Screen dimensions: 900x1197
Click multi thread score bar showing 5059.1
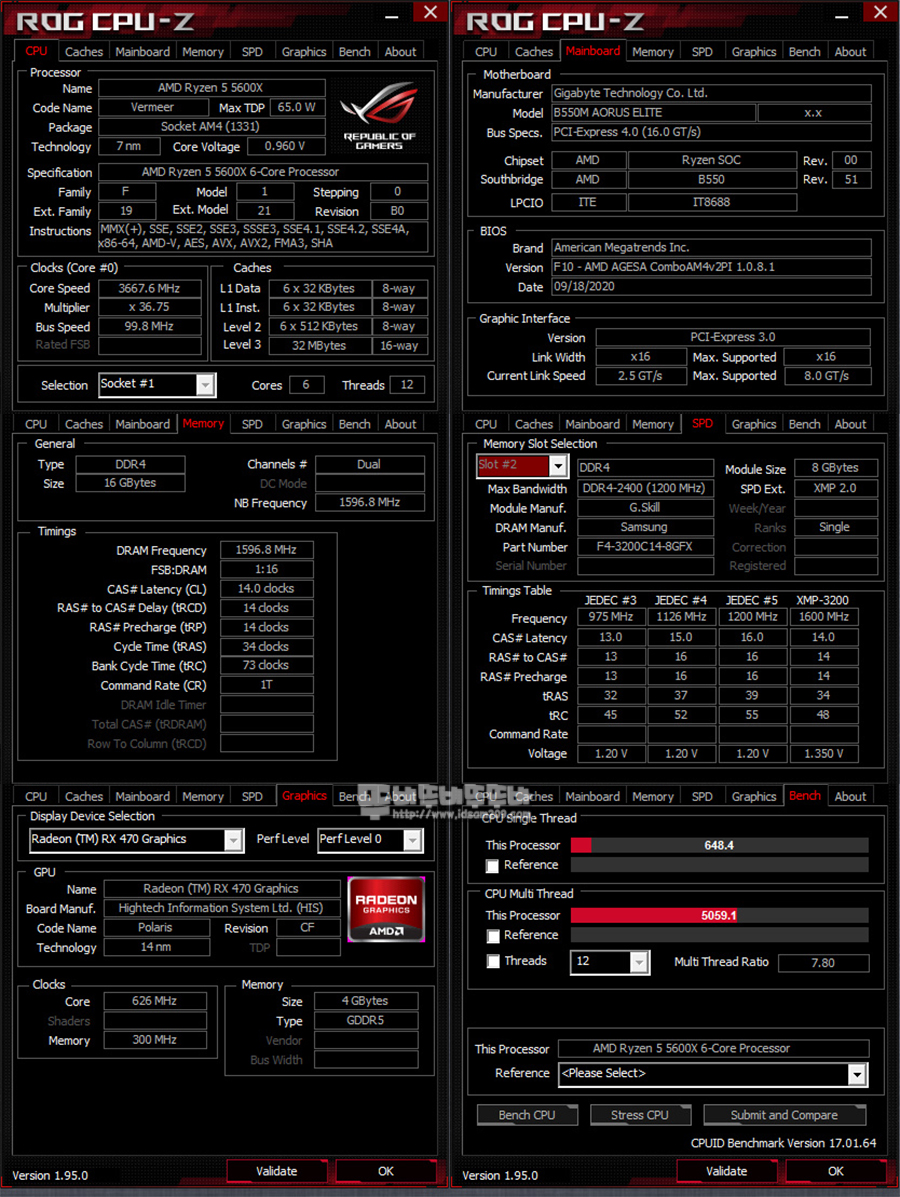click(719, 916)
